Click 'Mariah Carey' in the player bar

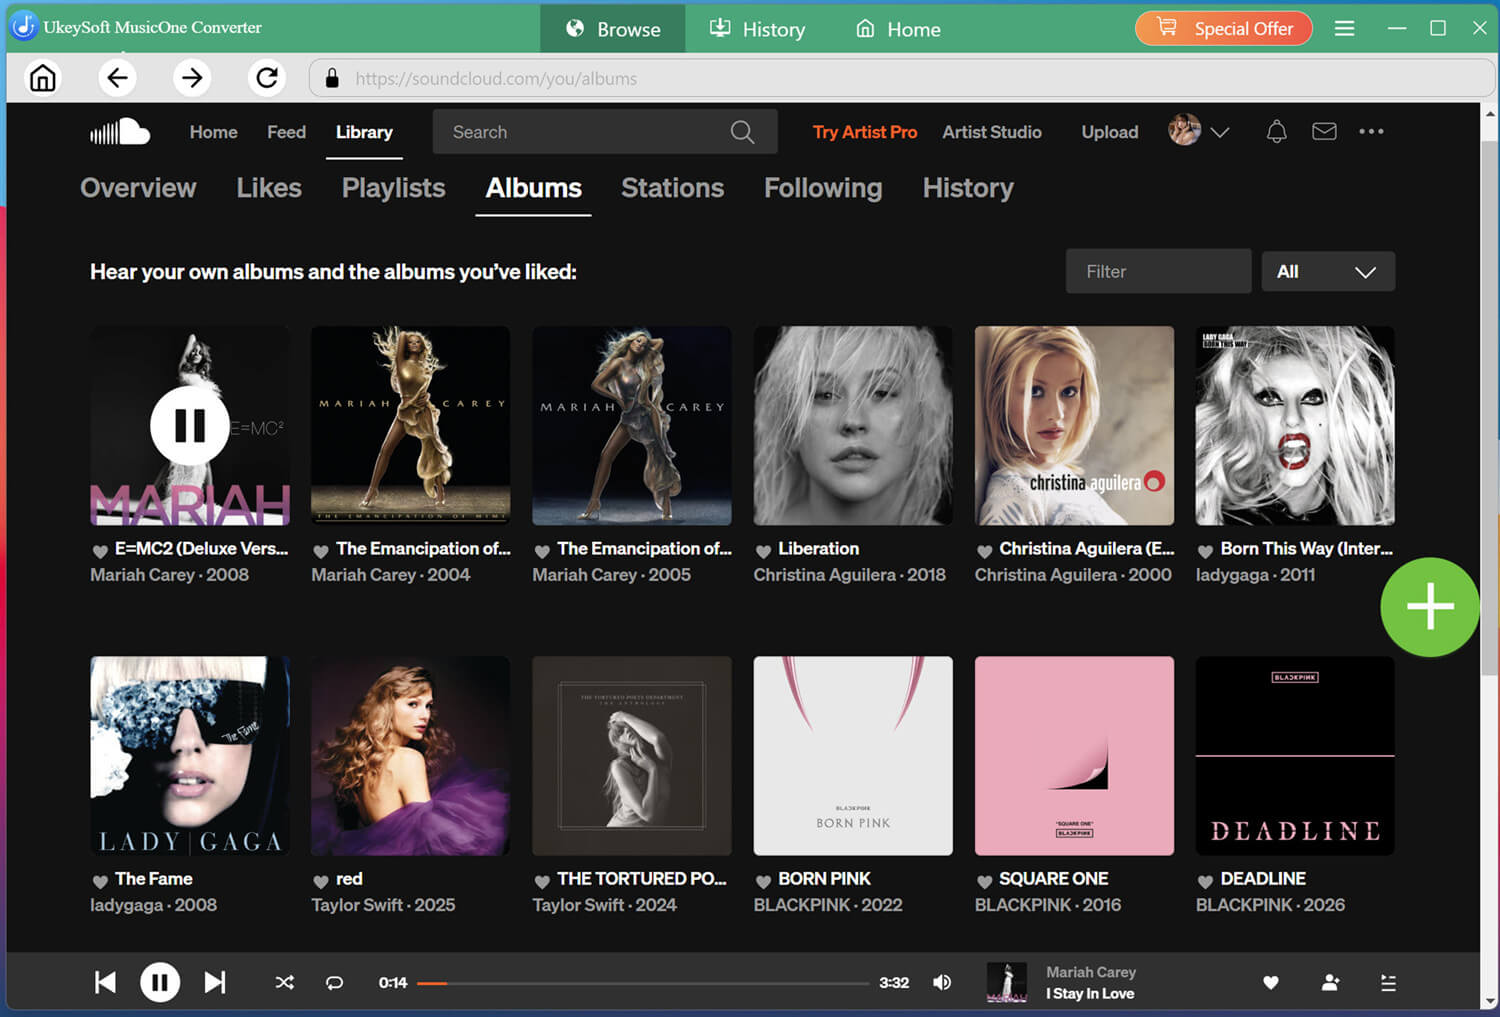click(x=1091, y=972)
